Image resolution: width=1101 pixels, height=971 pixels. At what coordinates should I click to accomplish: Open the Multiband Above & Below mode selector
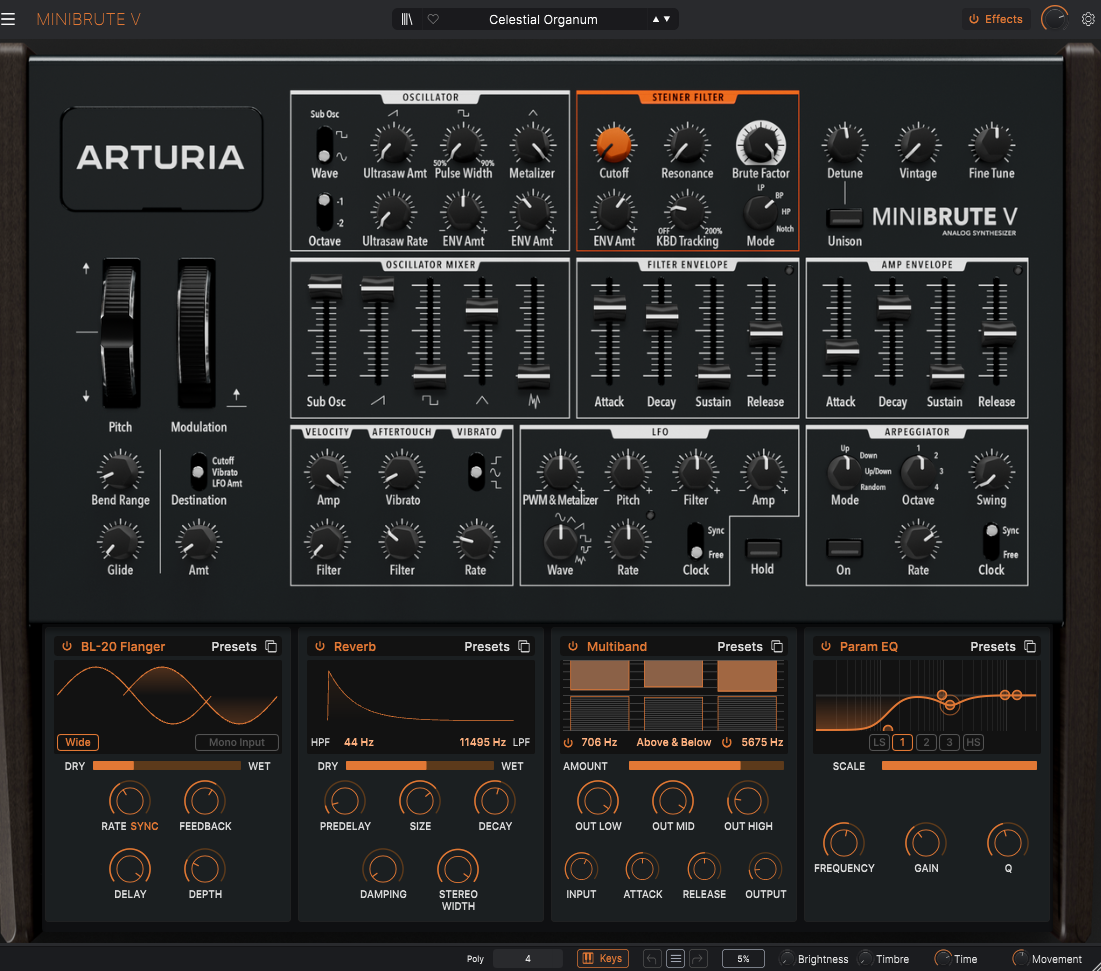click(673, 742)
